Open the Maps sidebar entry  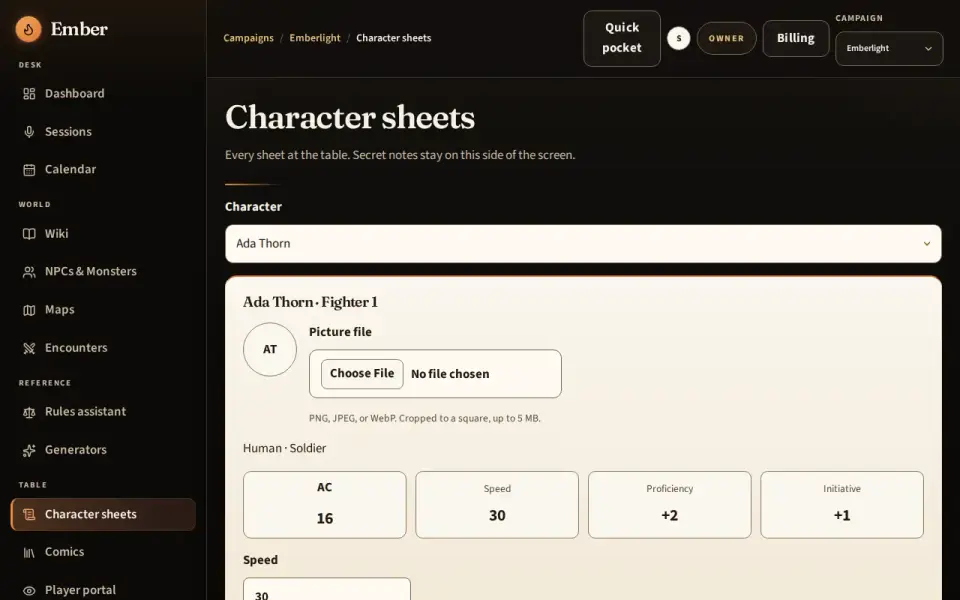click(x=103, y=310)
